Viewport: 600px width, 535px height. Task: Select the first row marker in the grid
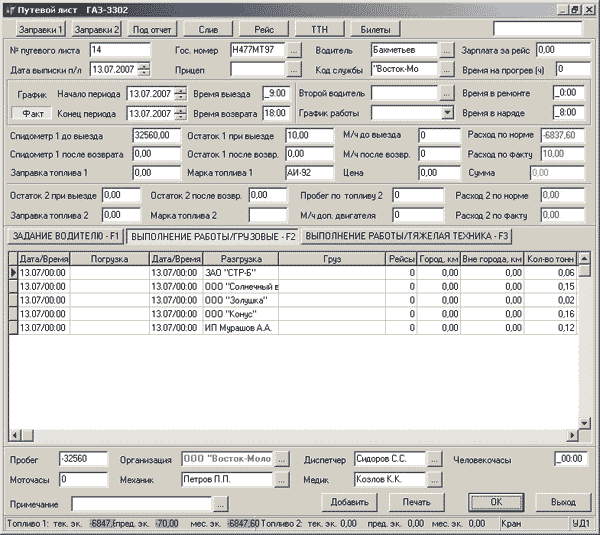[x=13, y=273]
